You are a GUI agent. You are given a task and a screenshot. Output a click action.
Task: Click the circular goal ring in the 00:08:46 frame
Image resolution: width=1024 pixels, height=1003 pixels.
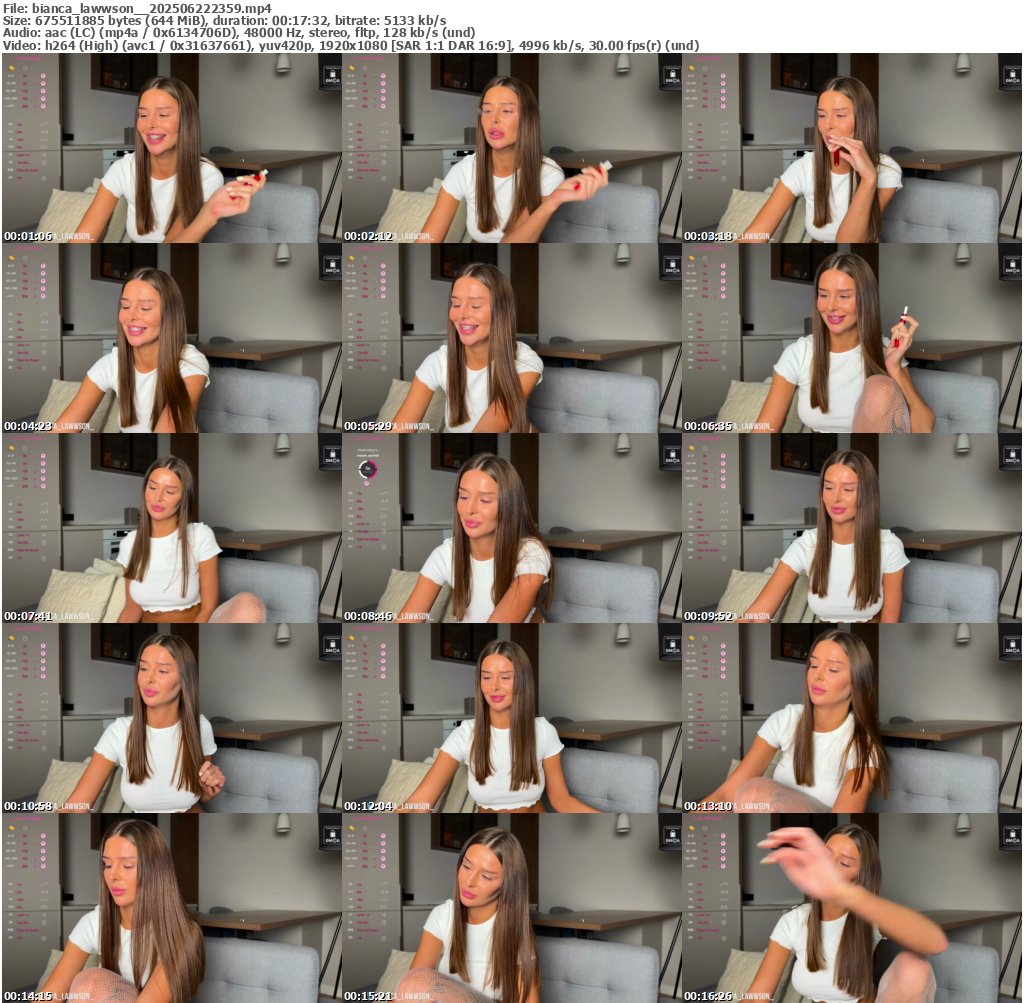pyautogui.click(x=367, y=468)
